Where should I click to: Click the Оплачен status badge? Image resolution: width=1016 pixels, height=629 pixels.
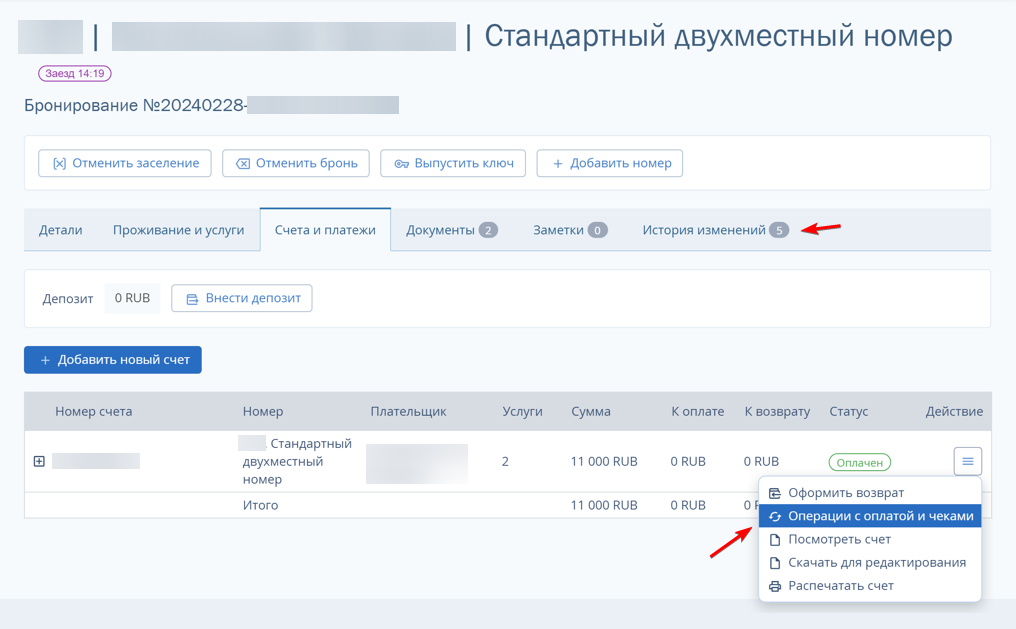pos(860,463)
